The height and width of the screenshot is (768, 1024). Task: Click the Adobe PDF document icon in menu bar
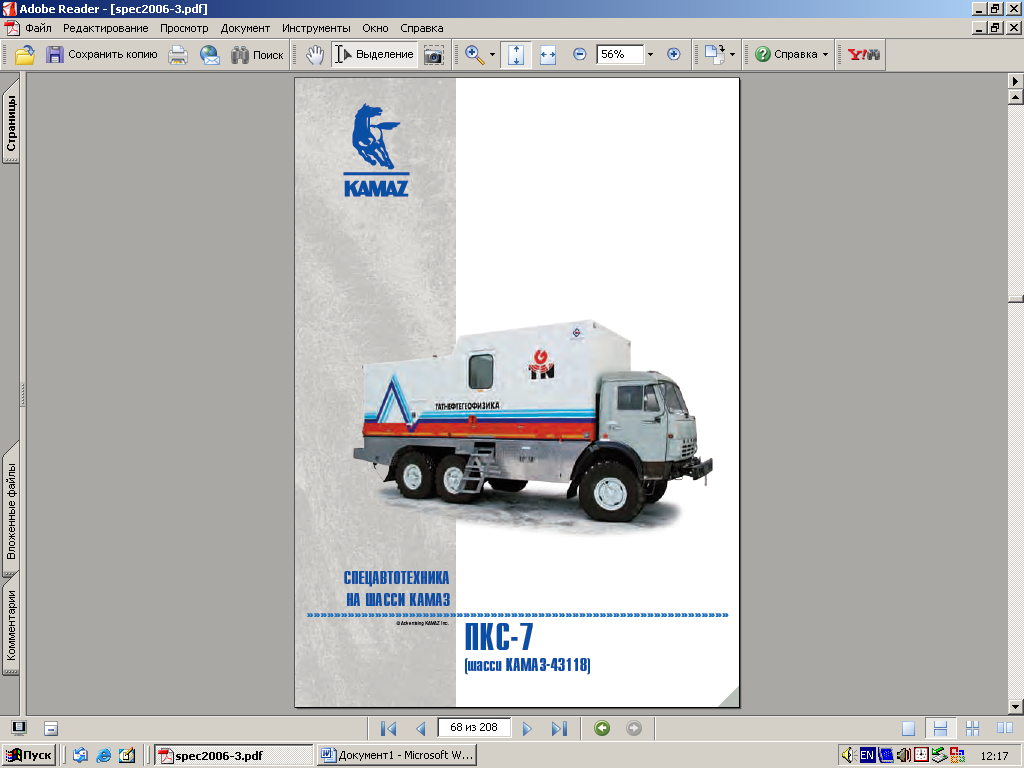point(11,28)
